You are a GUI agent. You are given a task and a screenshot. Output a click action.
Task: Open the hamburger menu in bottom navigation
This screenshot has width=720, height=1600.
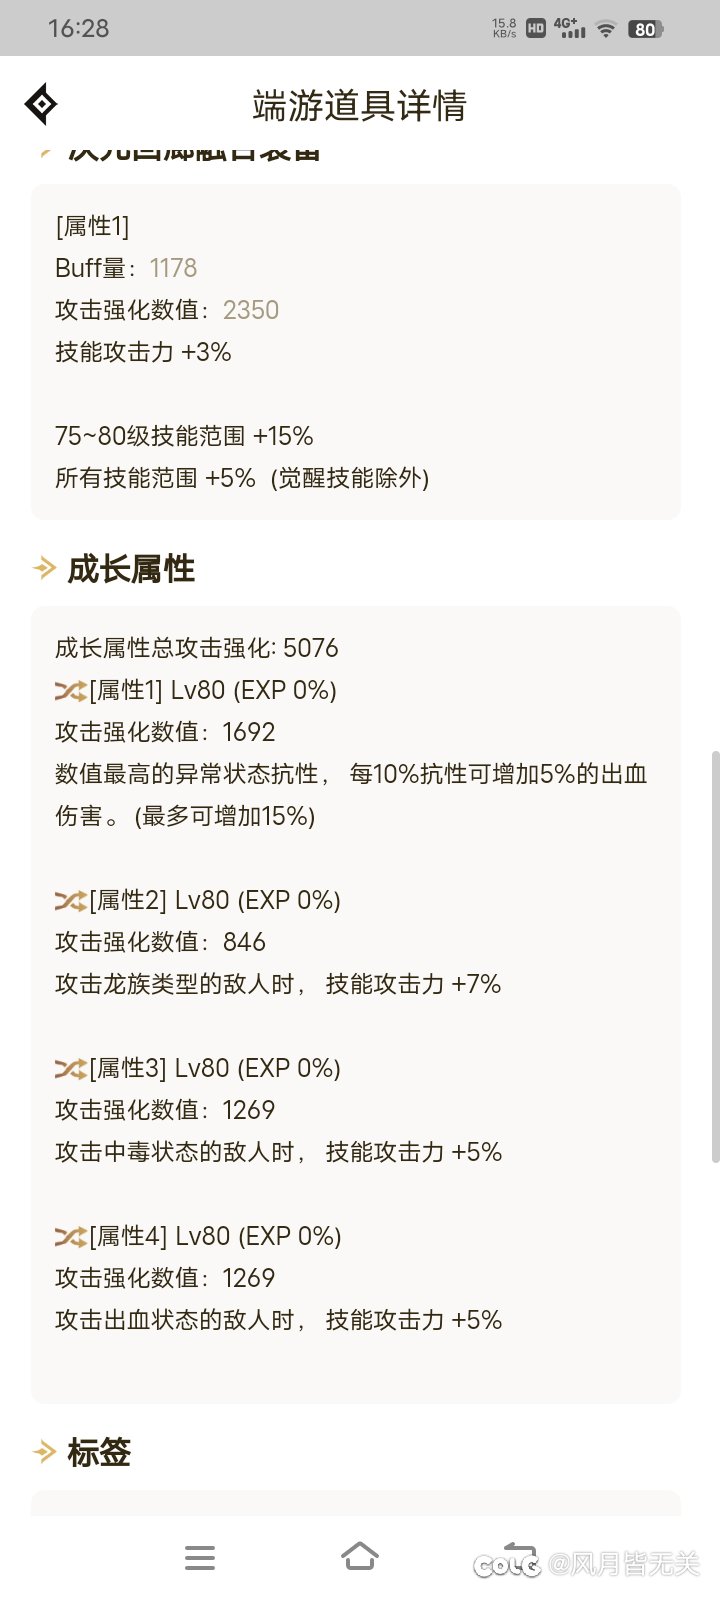pyautogui.click(x=200, y=1557)
